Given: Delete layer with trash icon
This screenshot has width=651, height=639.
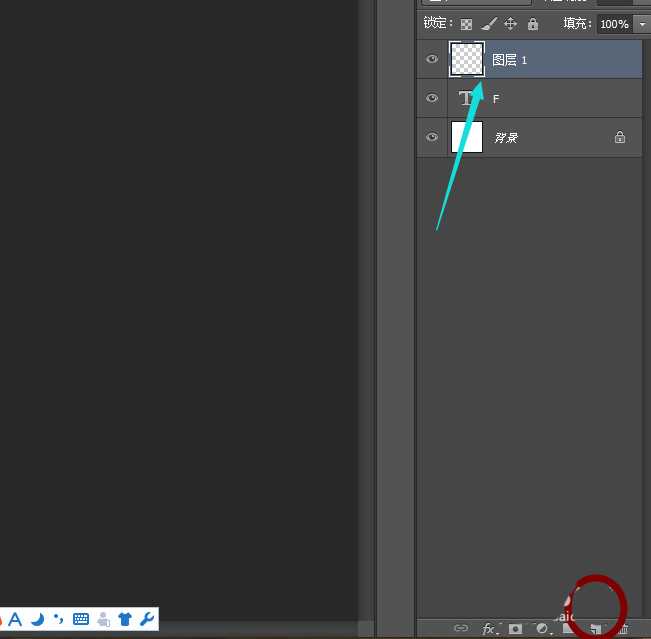Looking at the screenshot, I should (622, 629).
